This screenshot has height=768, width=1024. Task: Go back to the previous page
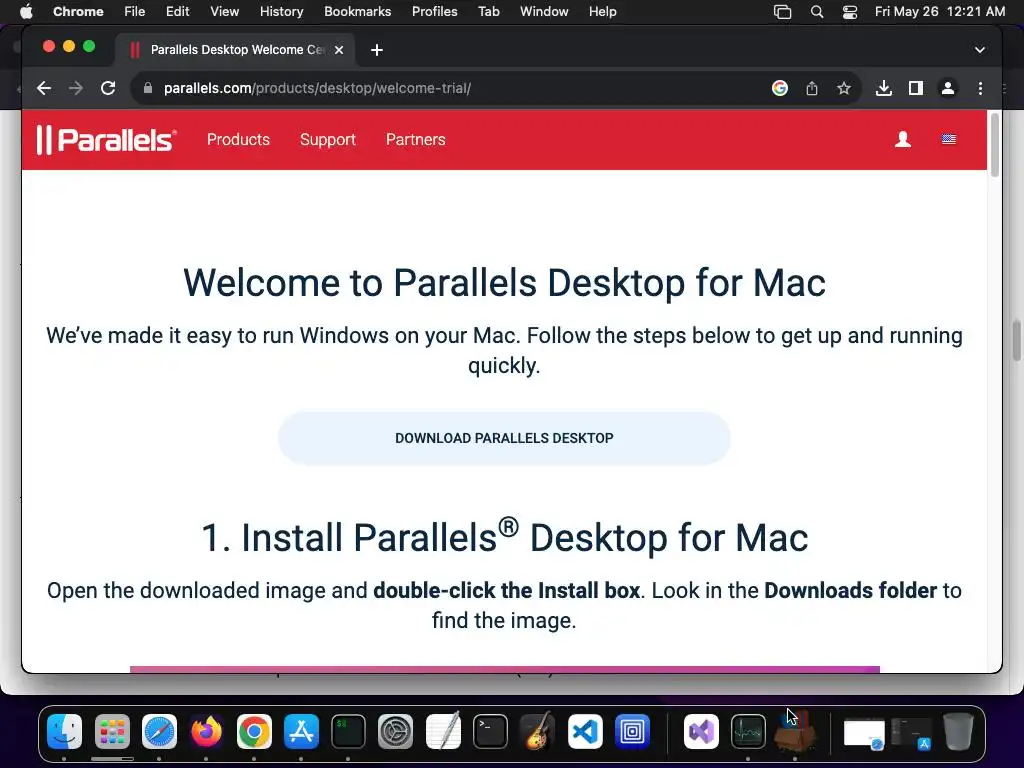tap(44, 88)
